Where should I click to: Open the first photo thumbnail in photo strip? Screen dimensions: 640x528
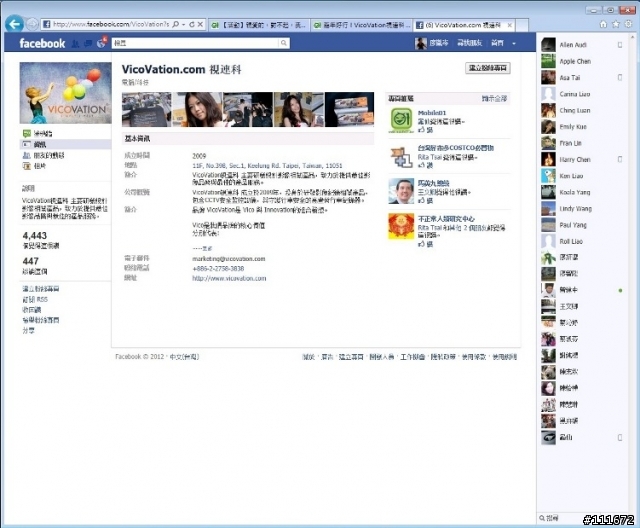[x=147, y=109]
